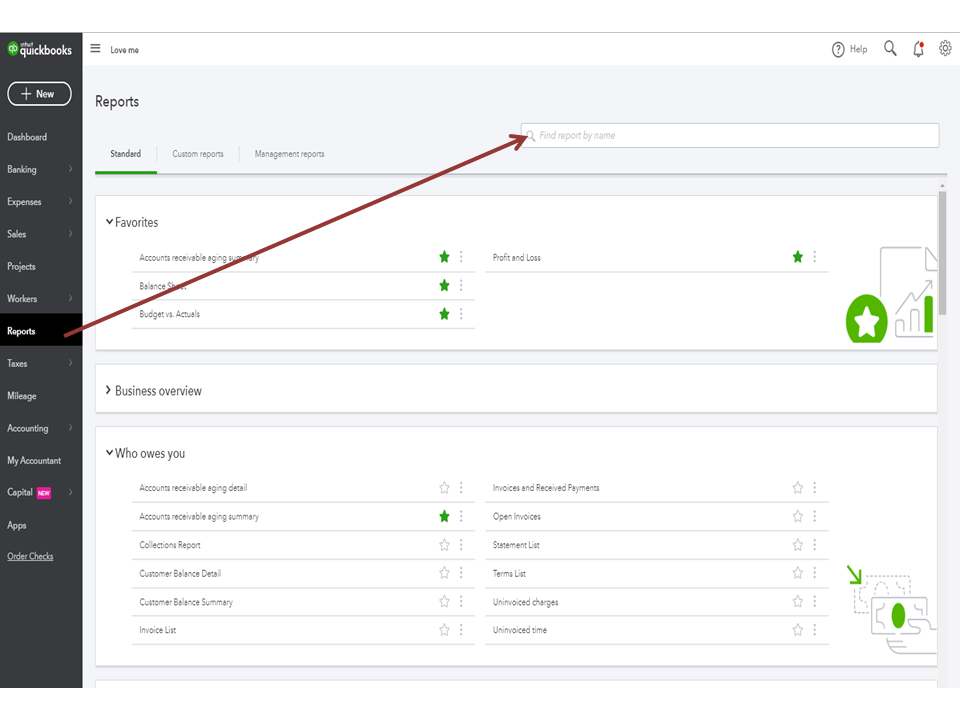The image size is (960, 720).
Task: Switch to the Custom reports tab
Action: [198, 154]
